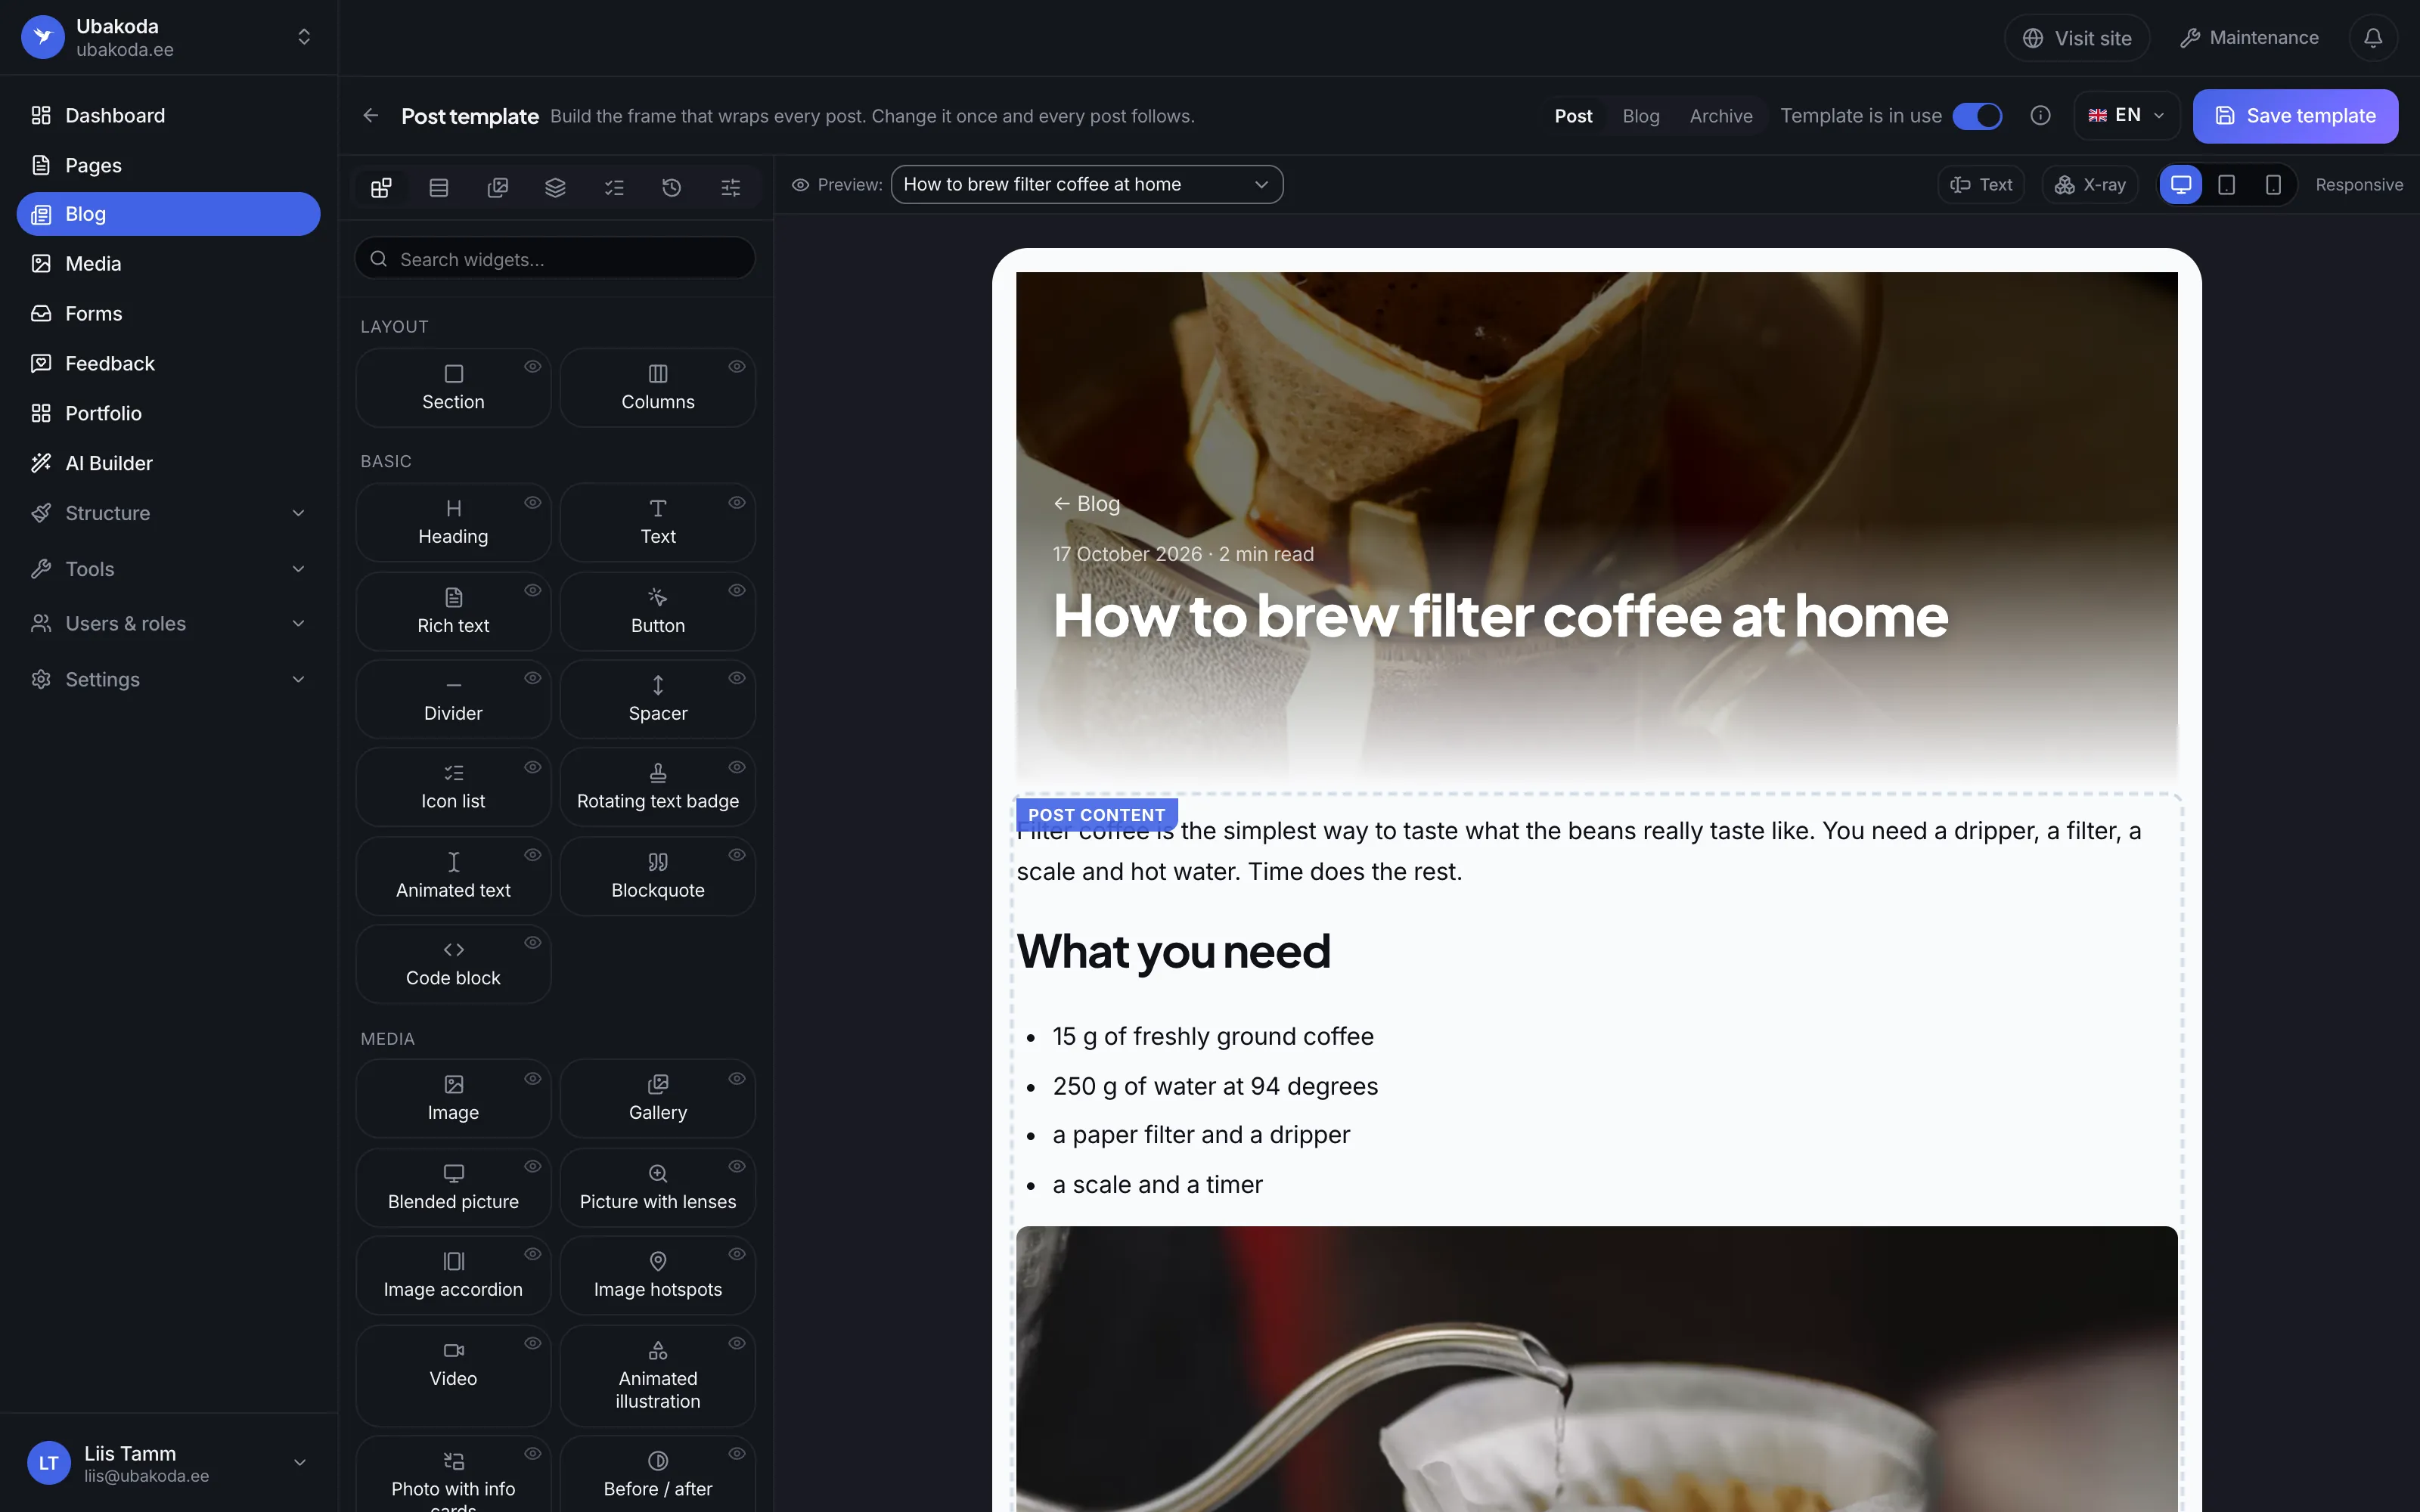Expand the Users & roles menu
The image size is (2420, 1512).
point(168,624)
